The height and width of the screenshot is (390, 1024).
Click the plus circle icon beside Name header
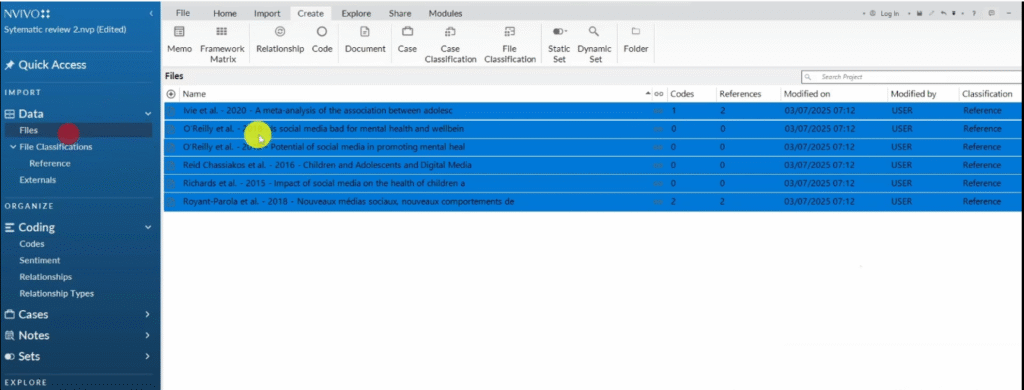click(x=171, y=94)
